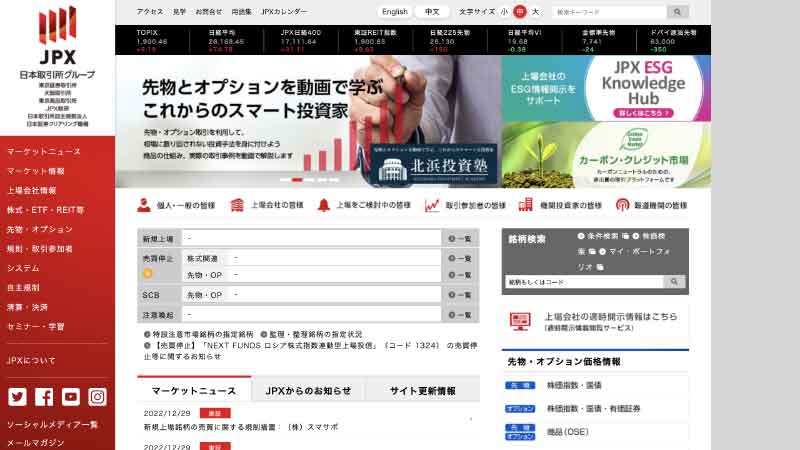The width and height of the screenshot is (800, 450).
Task: Open 一覧 list for 注意喚起 row
Action: coord(460,315)
